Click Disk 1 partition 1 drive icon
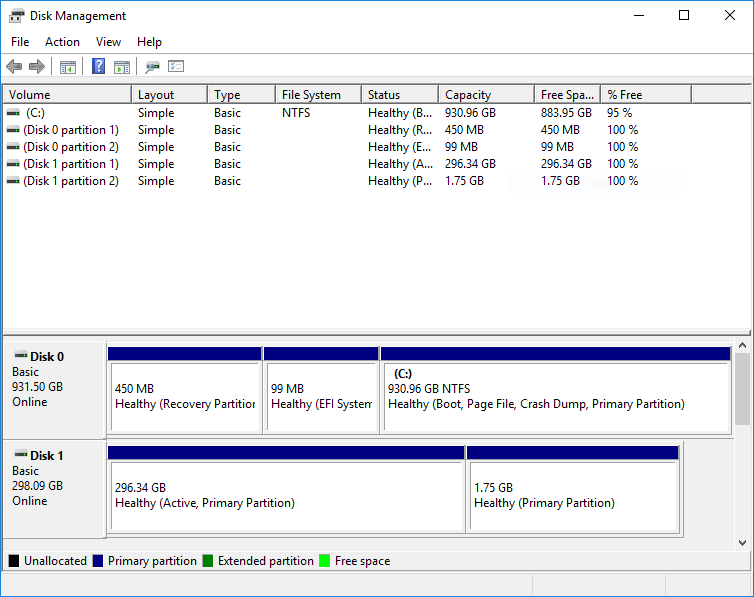This screenshot has height=597, width=754. click(x=13, y=164)
